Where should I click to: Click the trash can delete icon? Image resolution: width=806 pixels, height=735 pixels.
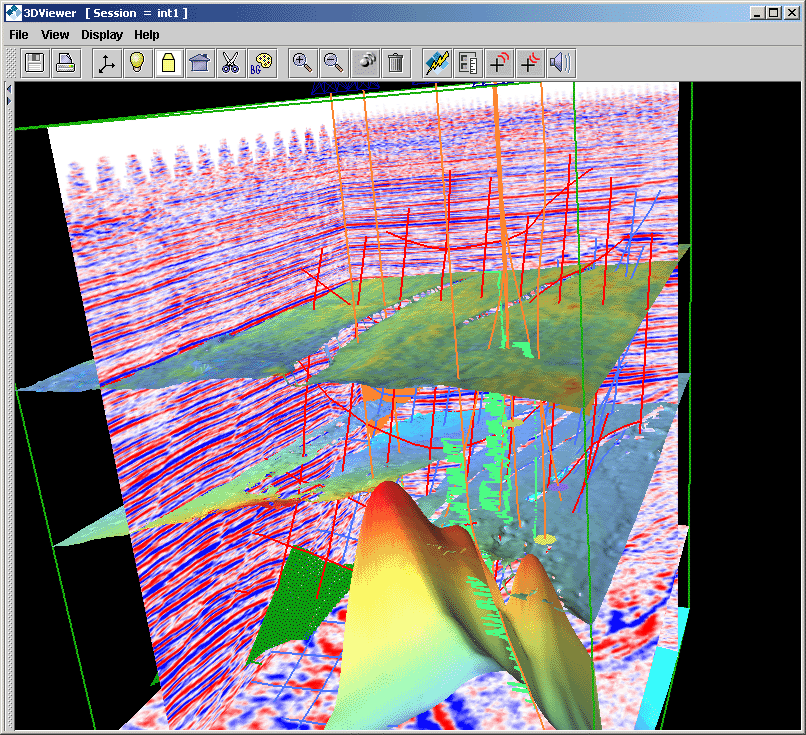(396, 64)
